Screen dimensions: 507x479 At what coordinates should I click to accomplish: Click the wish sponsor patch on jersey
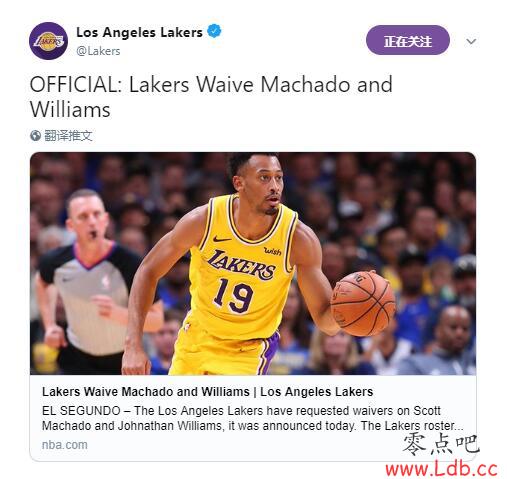tap(273, 251)
